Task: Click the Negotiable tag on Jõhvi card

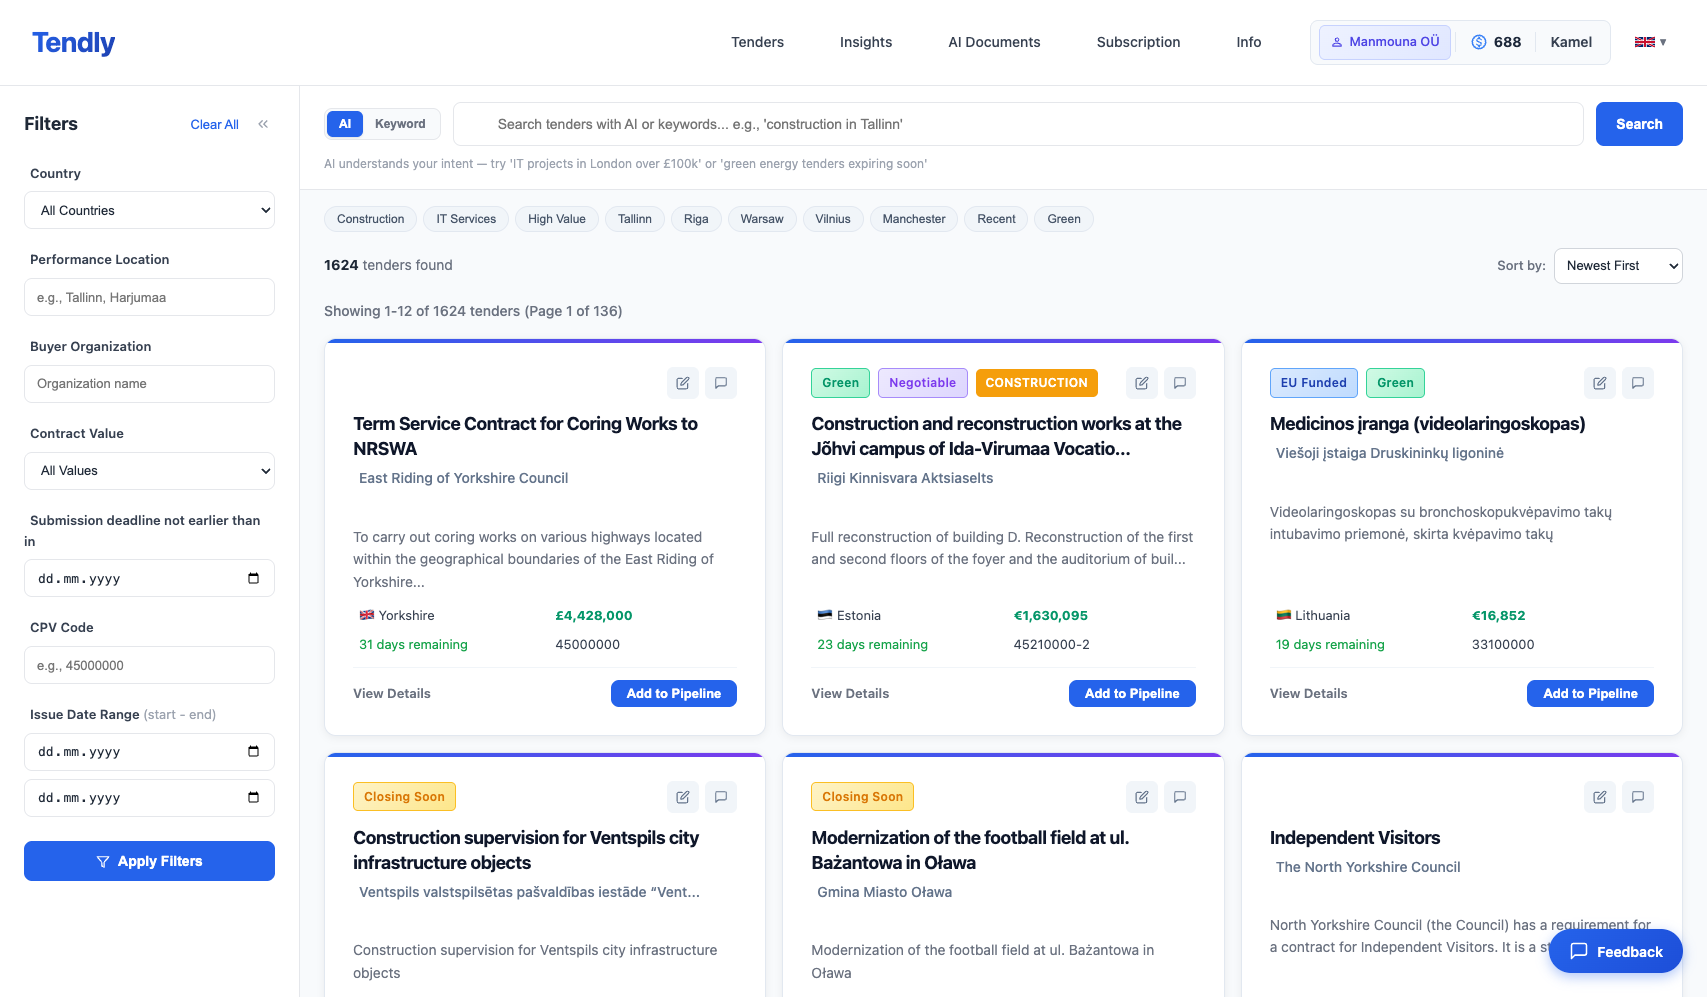Action: (x=922, y=383)
